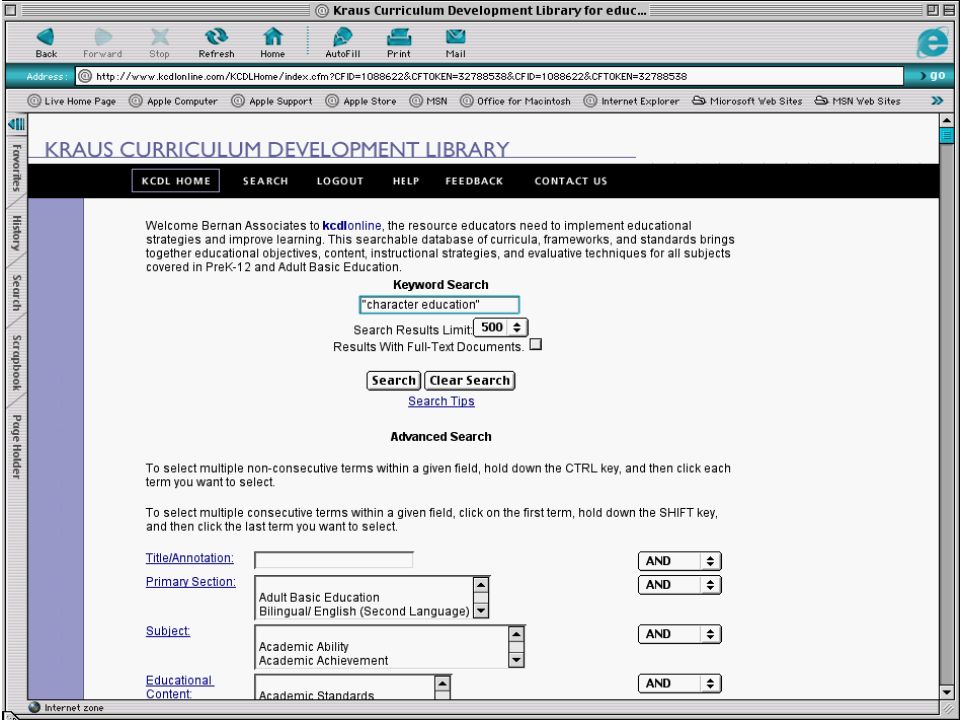Open the Apple Support favorite
Screen dimensions: 960x720
(271, 101)
